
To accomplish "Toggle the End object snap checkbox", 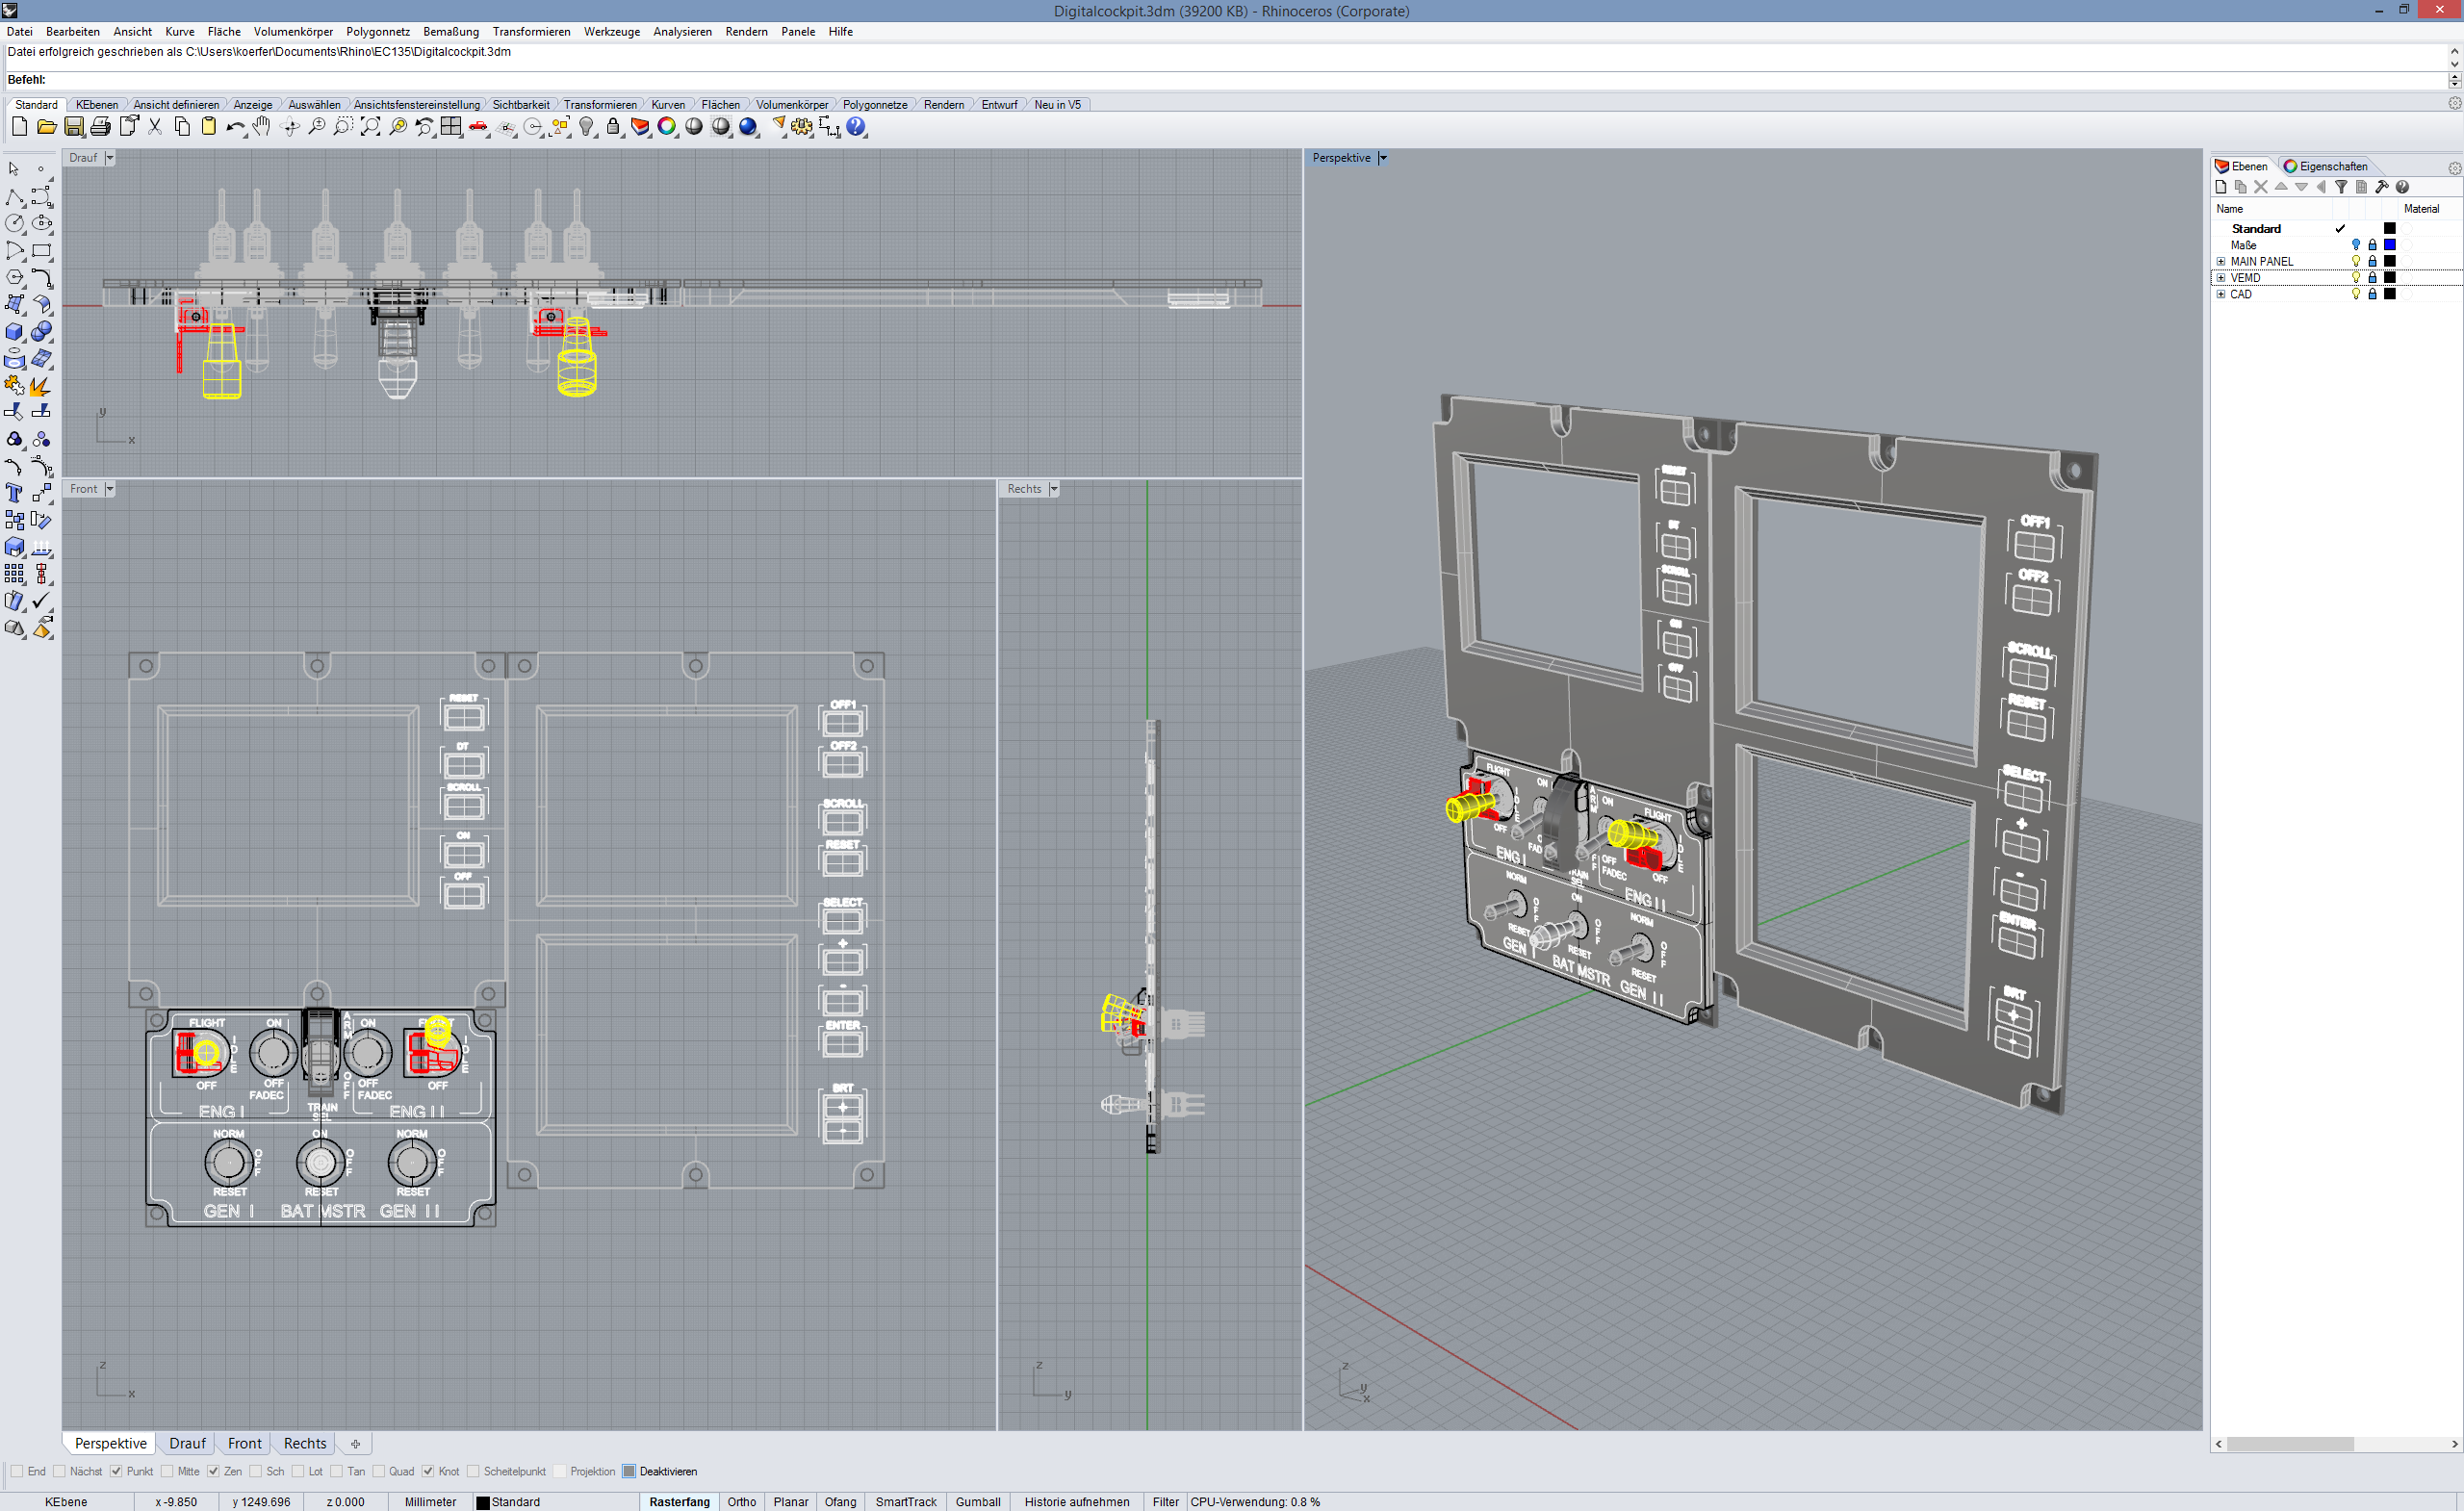I will [x=17, y=1471].
